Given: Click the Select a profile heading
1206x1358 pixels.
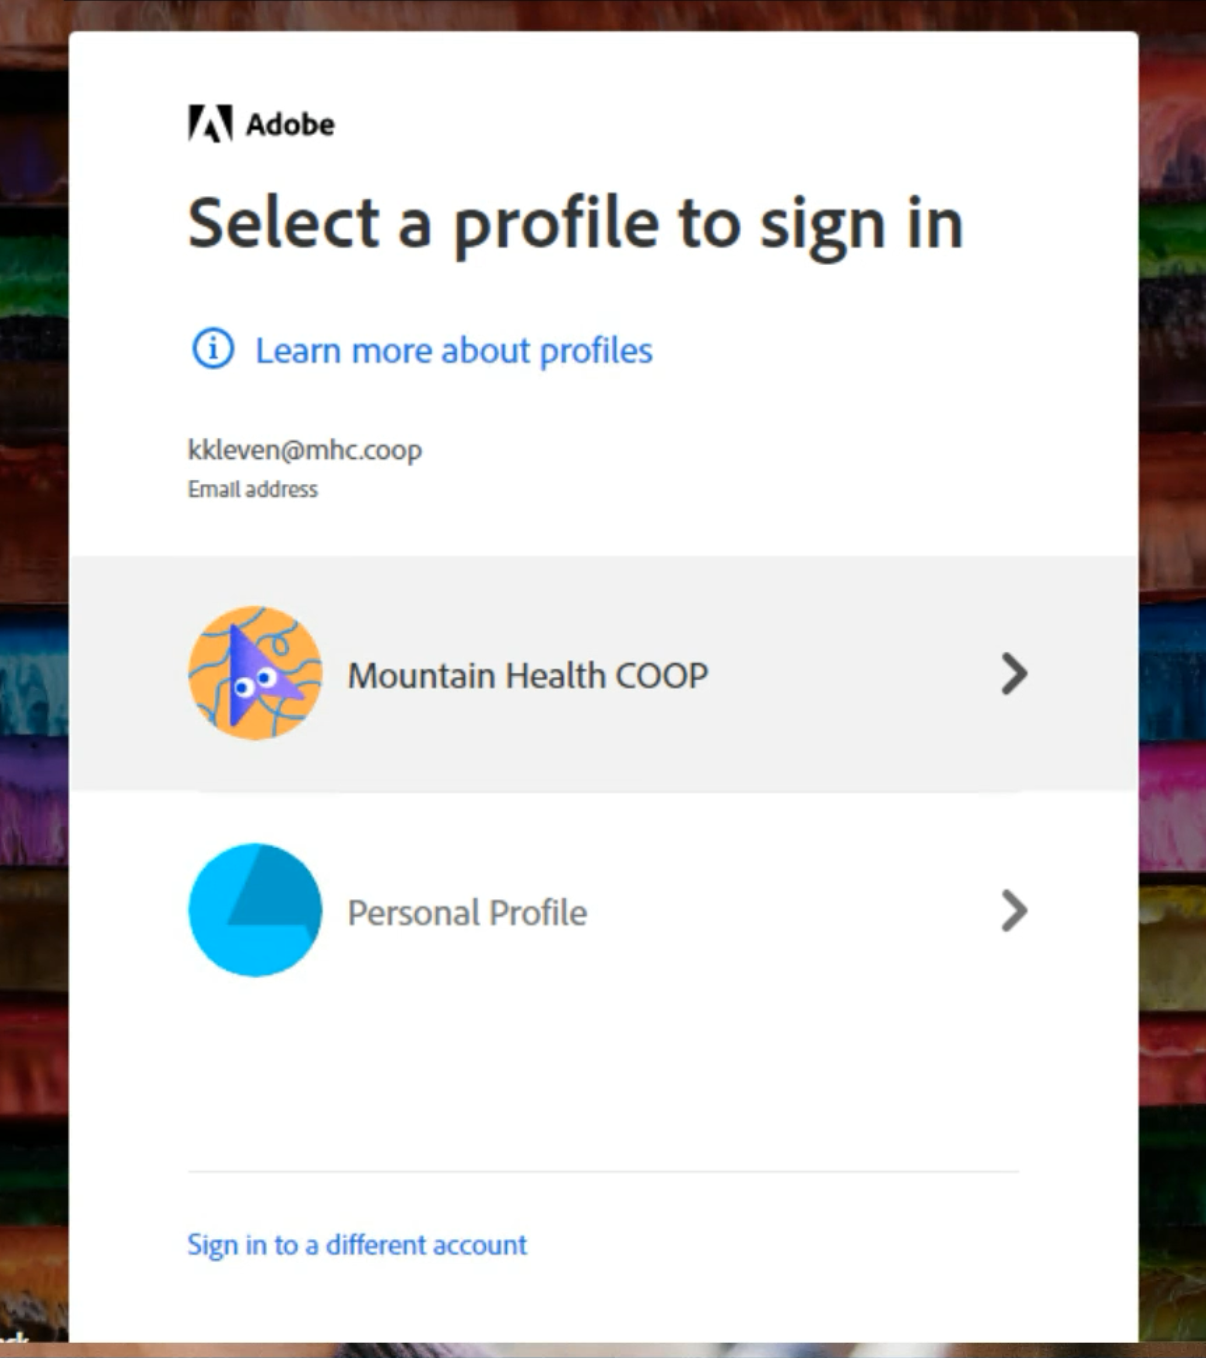Looking at the screenshot, I should (x=575, y=222).
